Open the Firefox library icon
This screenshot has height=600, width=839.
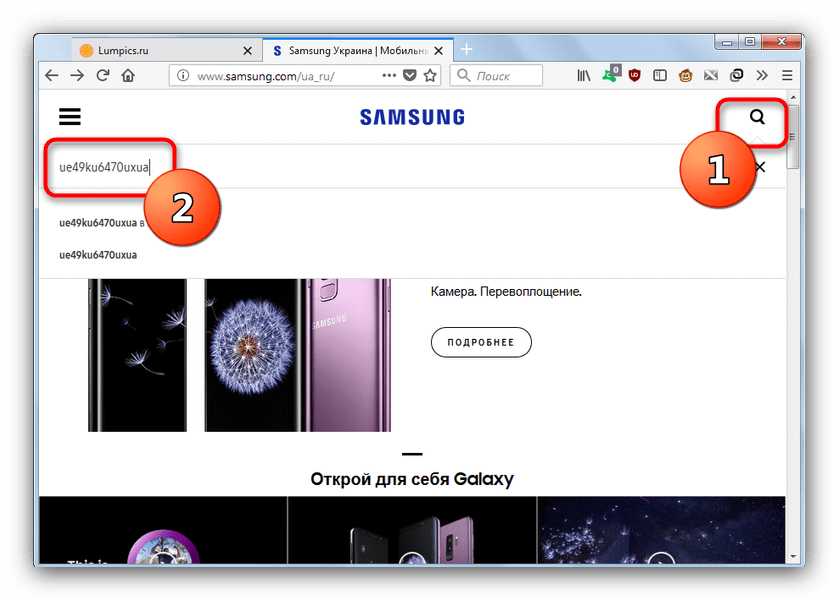(x=584, y=75)
